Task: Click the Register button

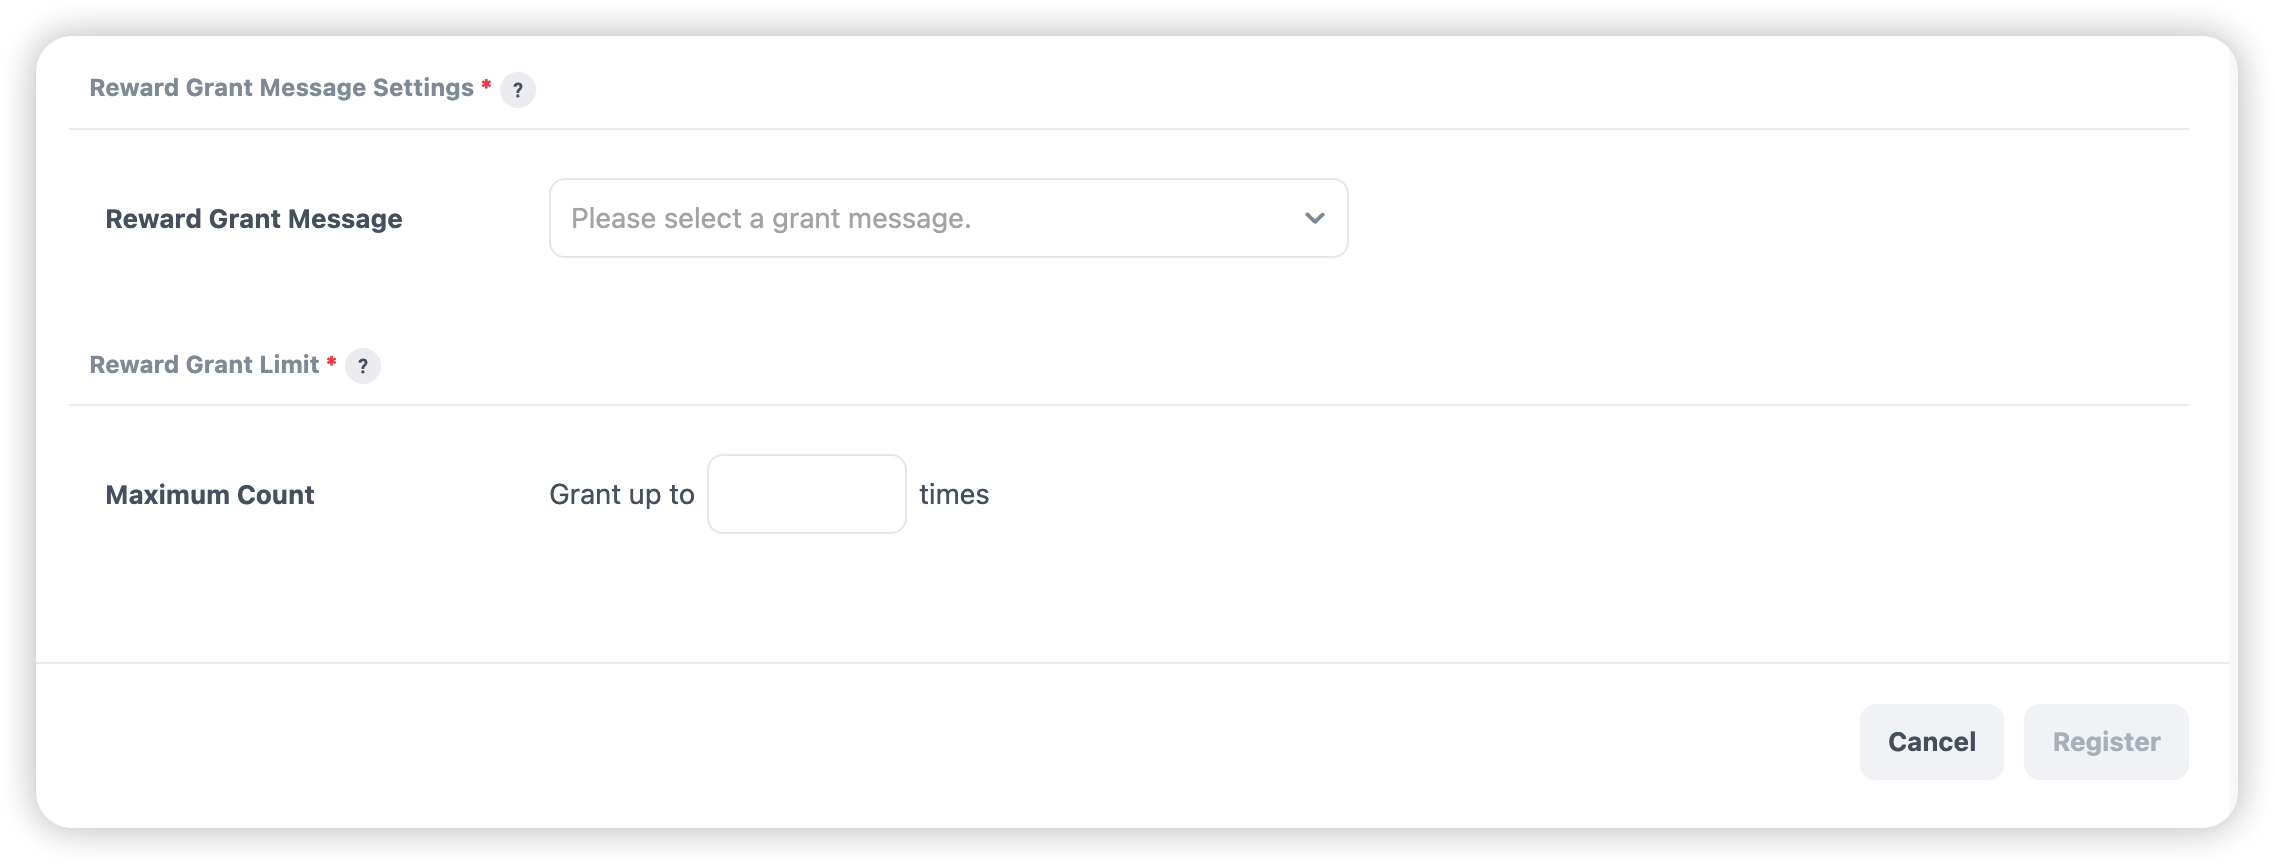Action: point(2105,742)
